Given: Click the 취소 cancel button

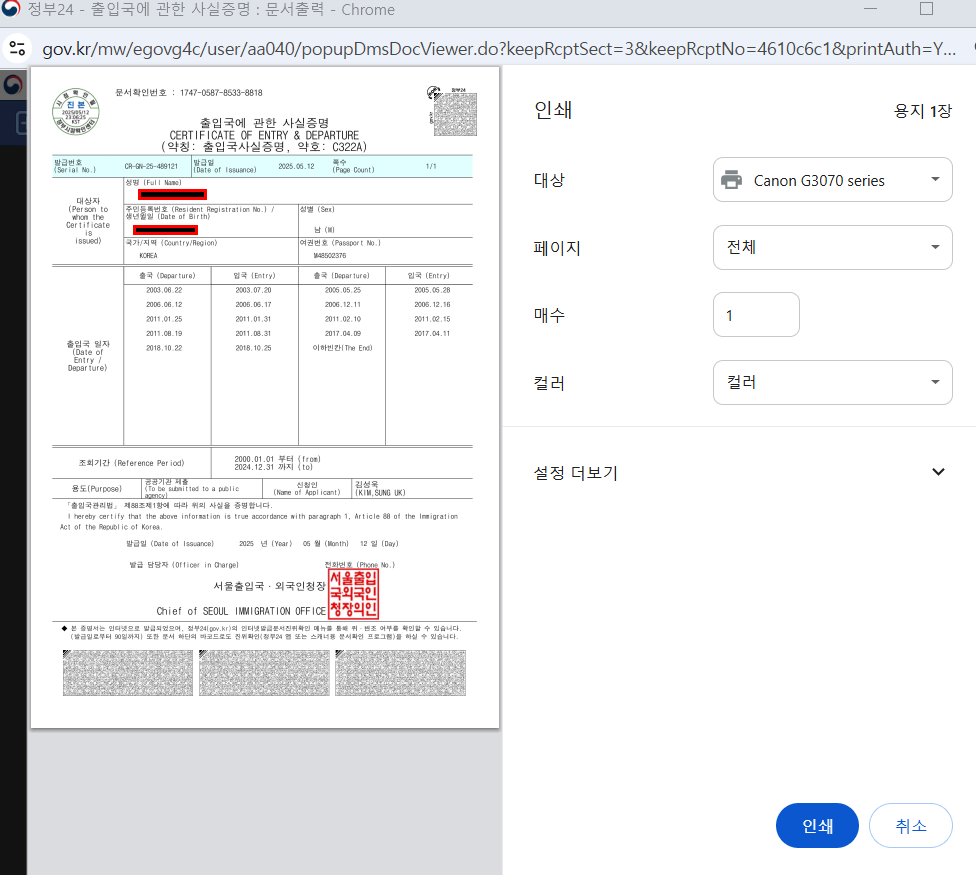Looking at the screenshot, I should (x=911, y=825).
